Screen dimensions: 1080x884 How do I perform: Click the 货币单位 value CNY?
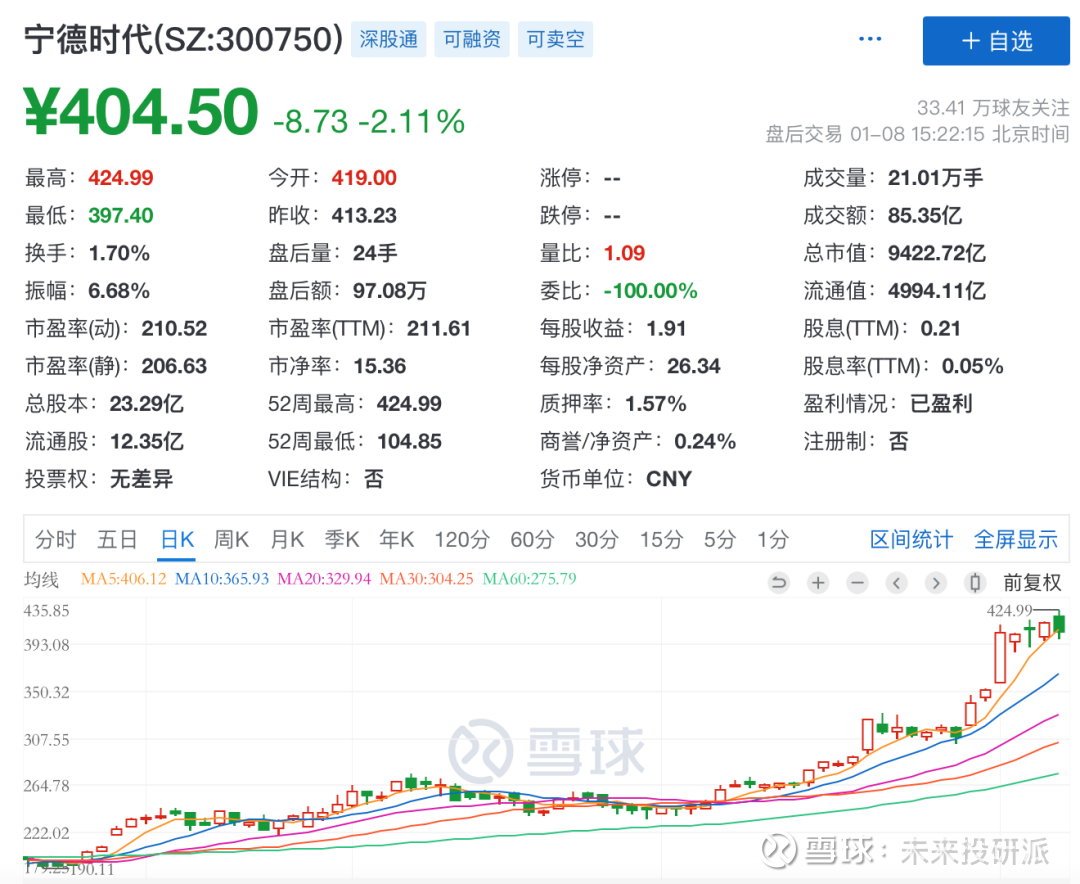coord(669,478)
